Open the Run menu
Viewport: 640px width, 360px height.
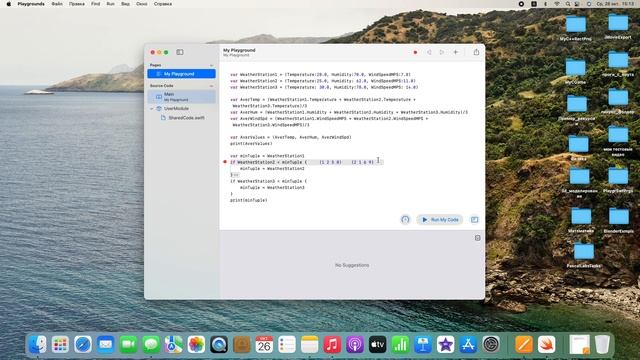tap(111, 4)
